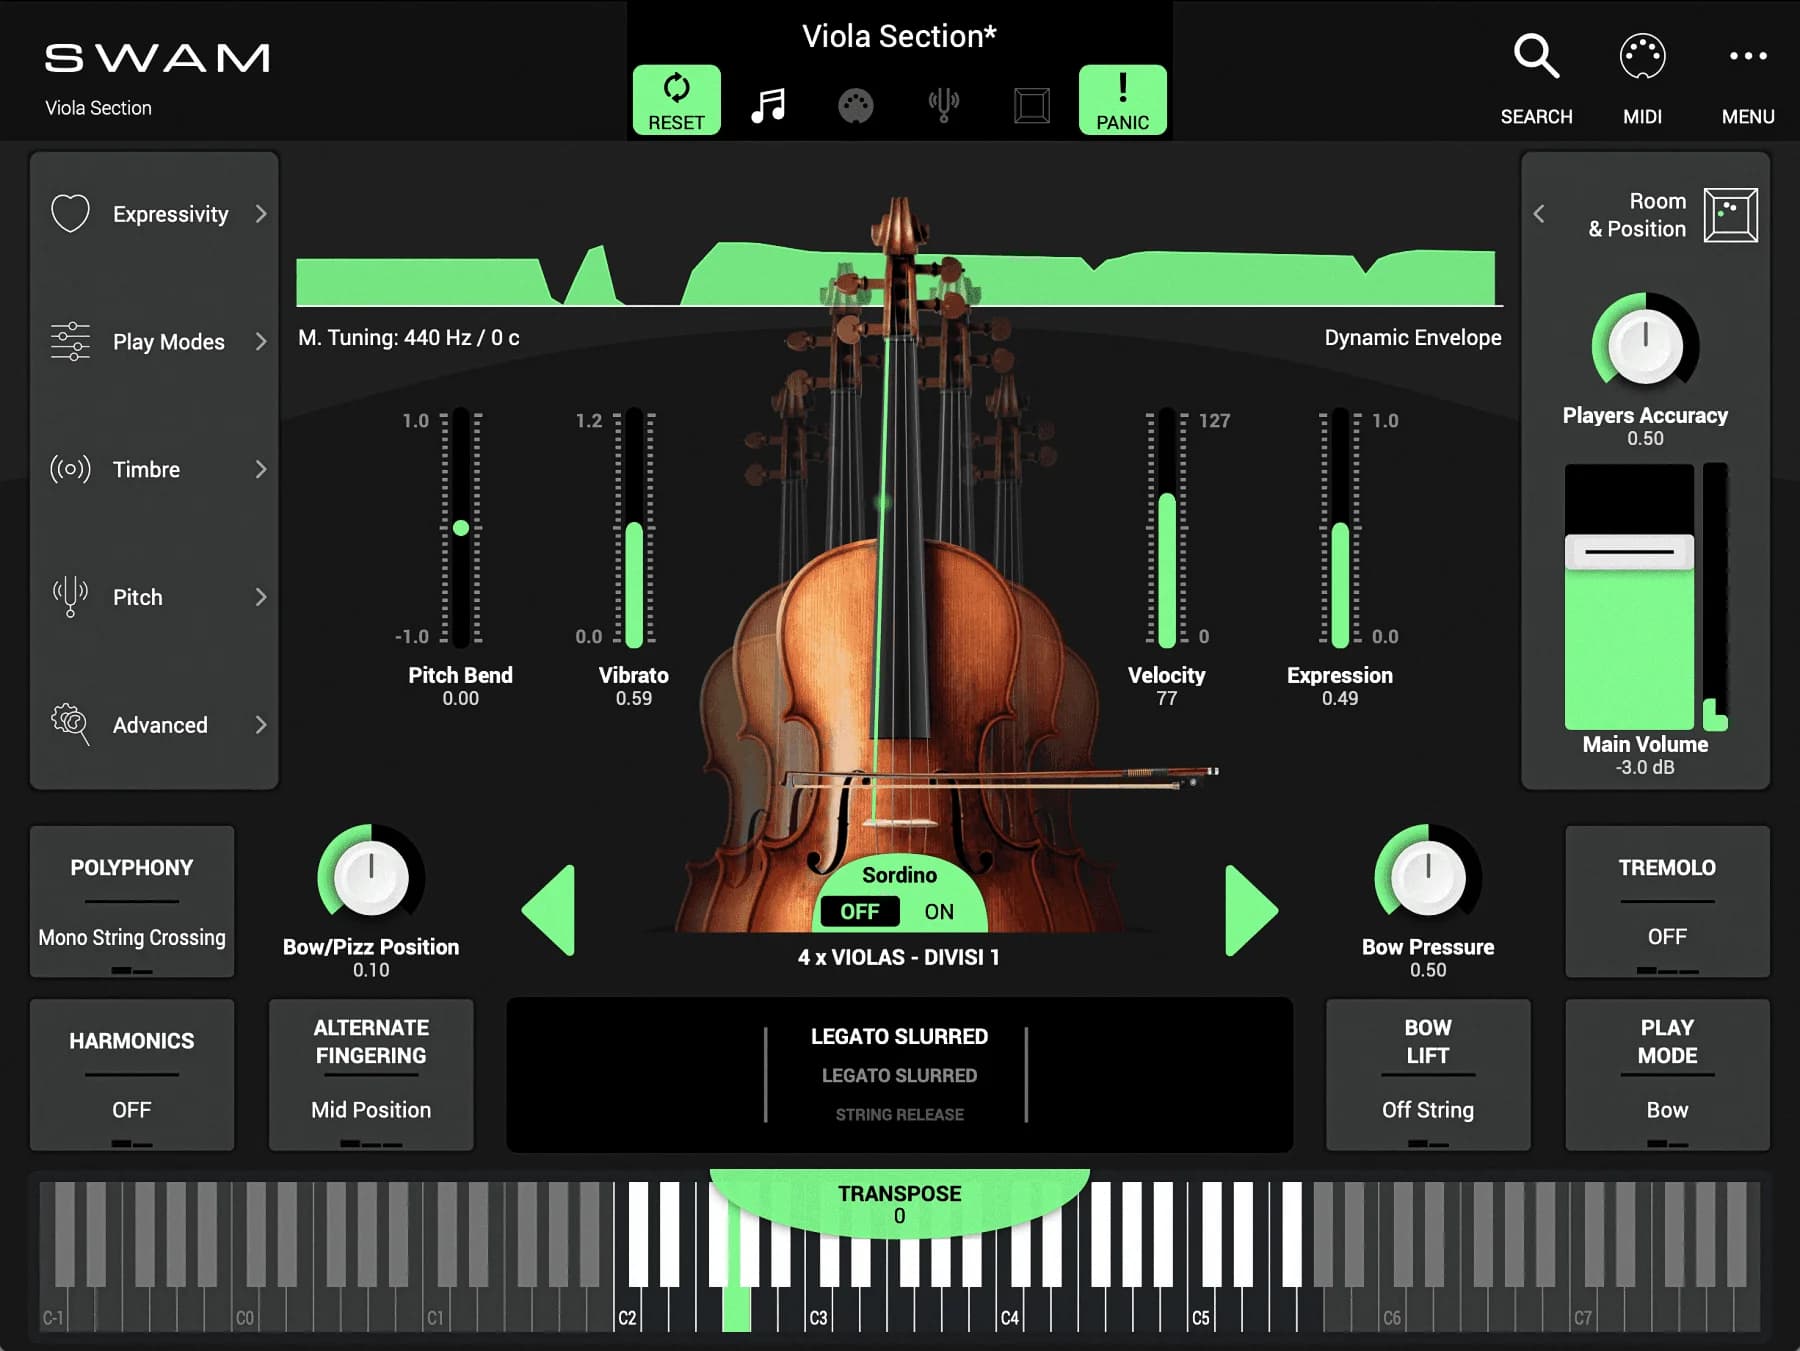Click the palette icon in top toolbar

pyautogui.click(x=855, y=105)
